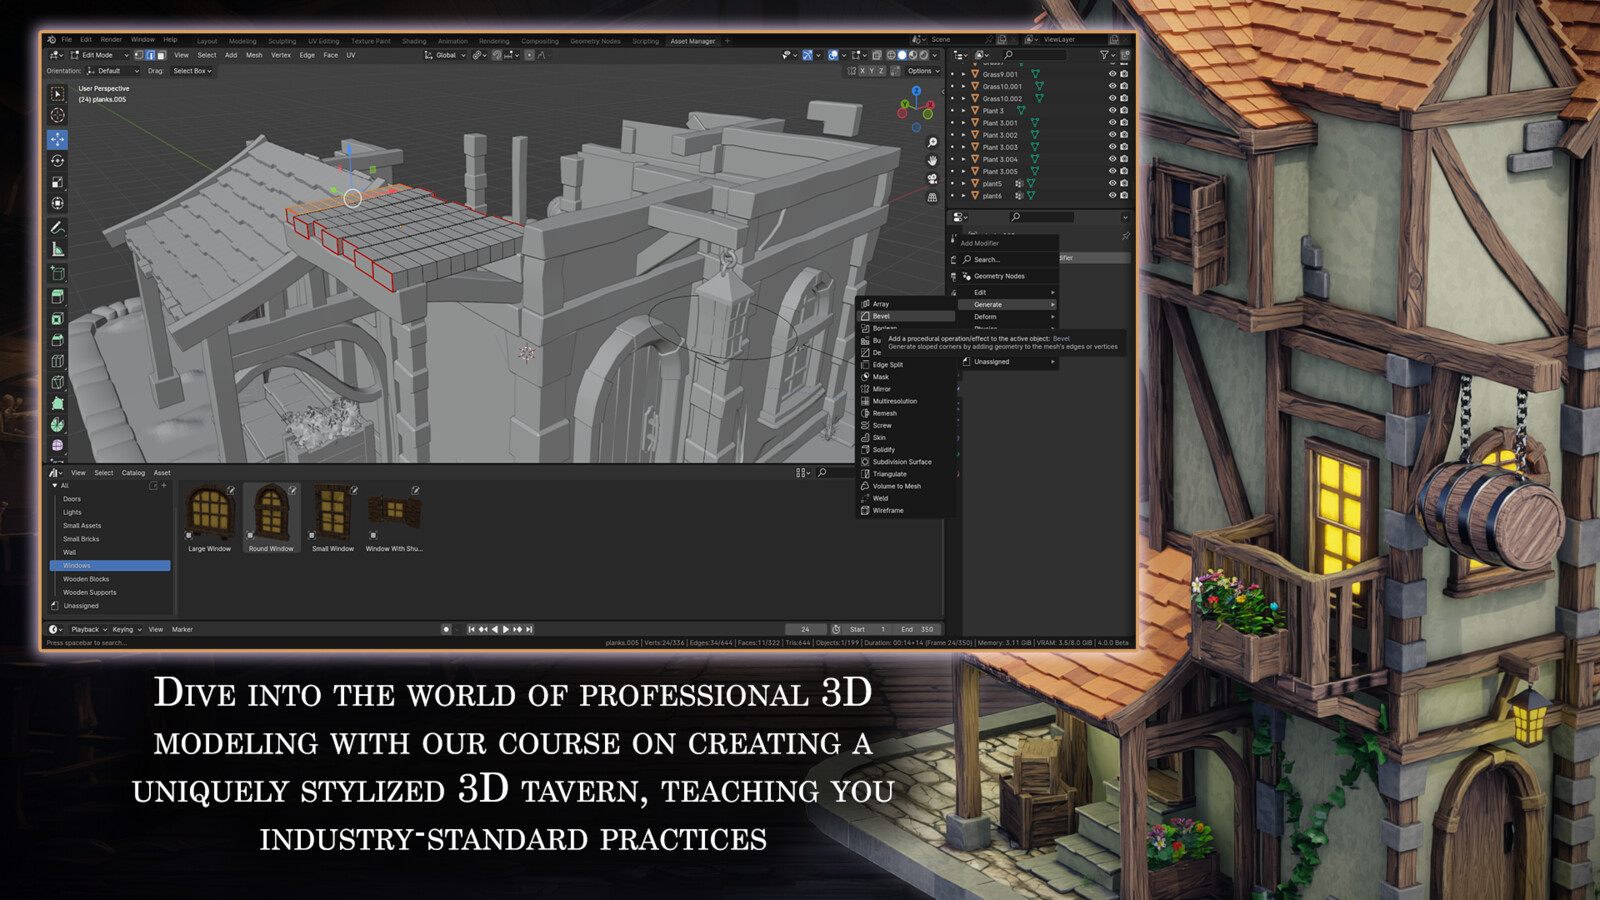The image size is (1600, 900).
Task: Select the Wooden Supports category in the asset browser
Action: (90, 592)
